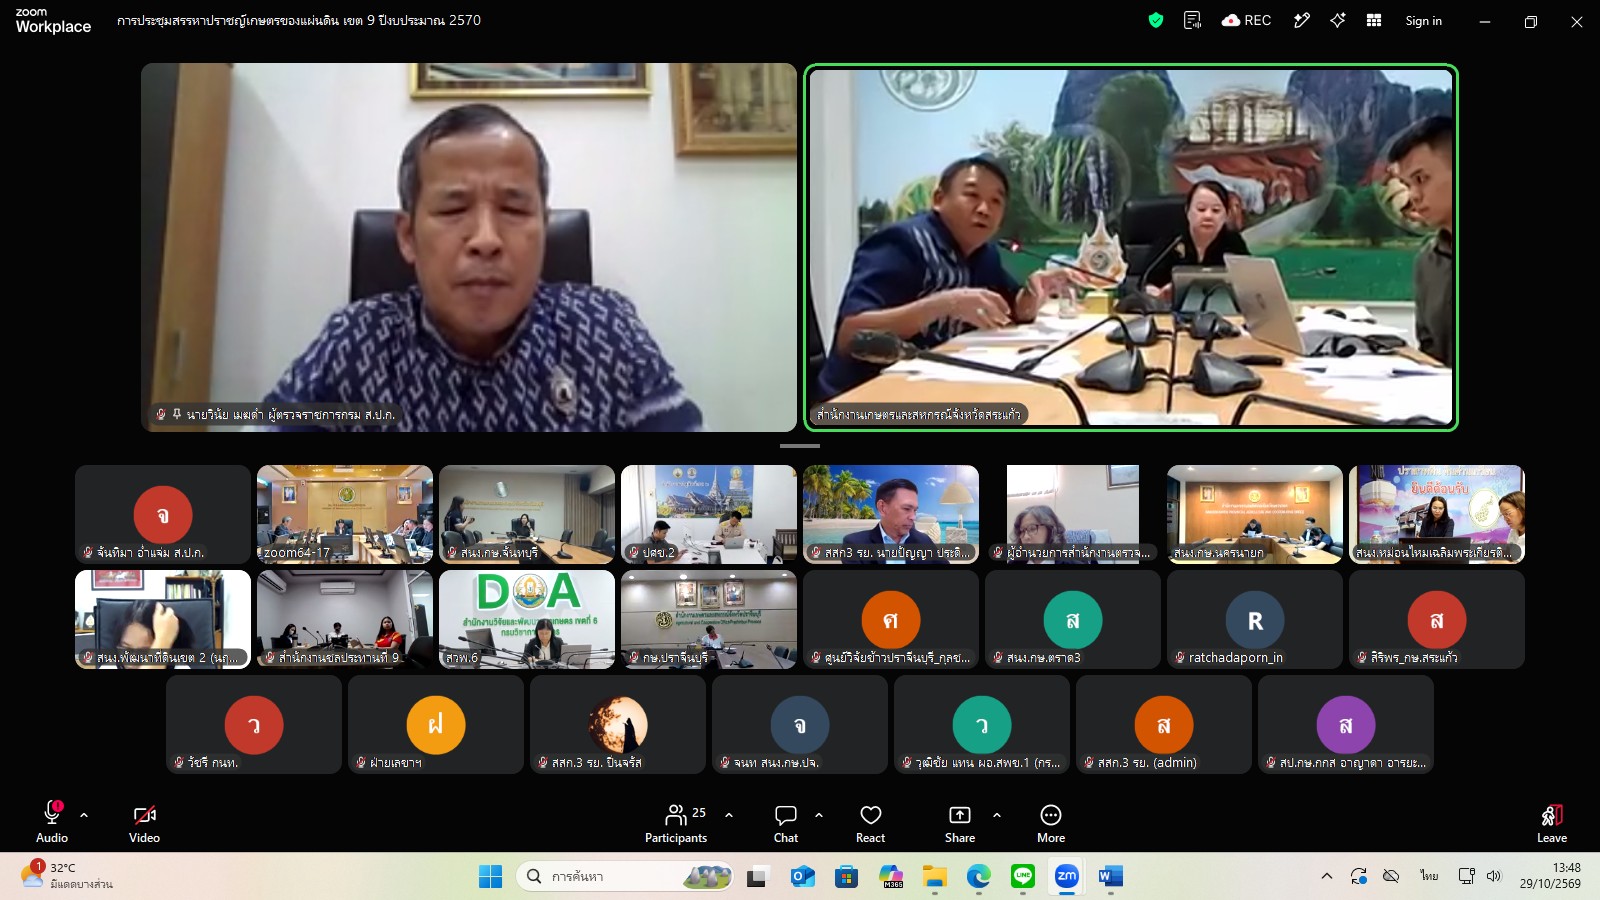Open Outlook from the taskbar
Viewport: 1600px width, 900px height.
coord(801,877)
